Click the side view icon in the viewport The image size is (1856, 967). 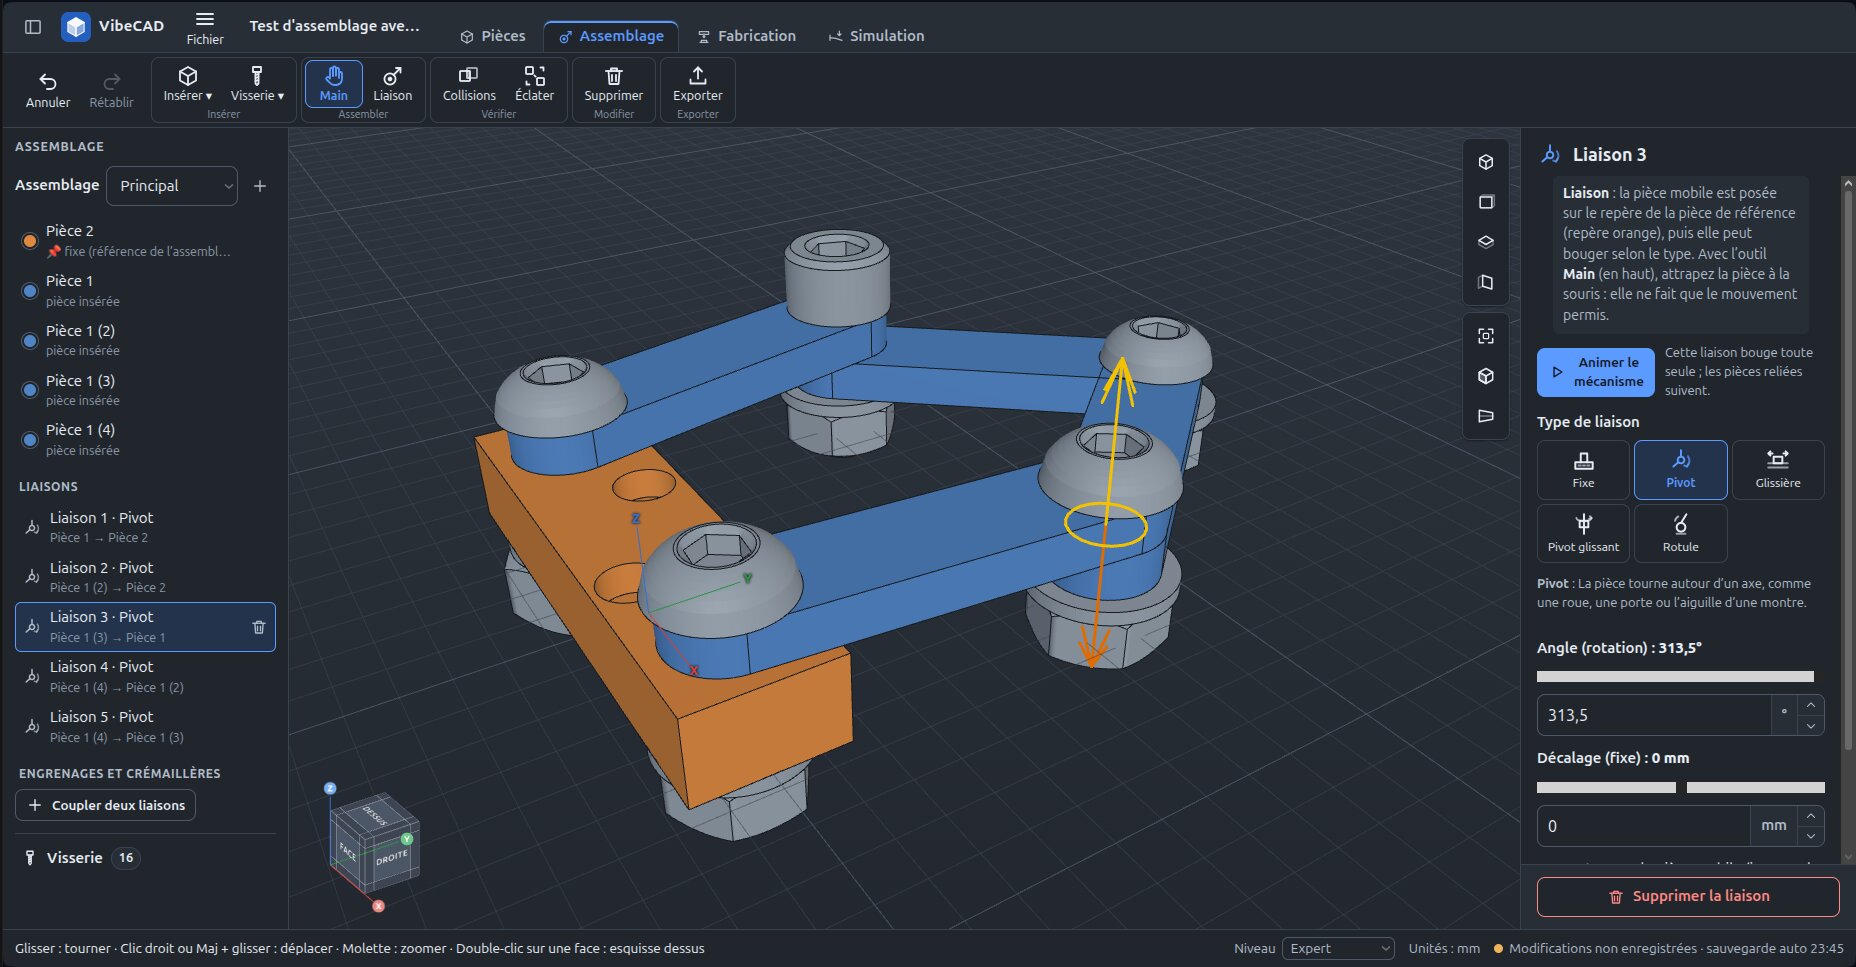tap(1486, 282)
